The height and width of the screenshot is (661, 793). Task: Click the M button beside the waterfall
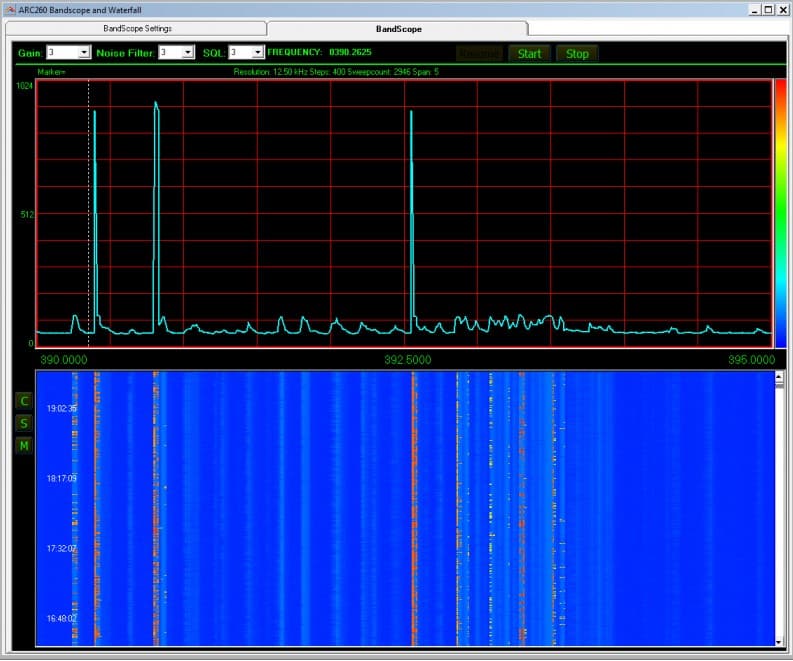[24, 446]
